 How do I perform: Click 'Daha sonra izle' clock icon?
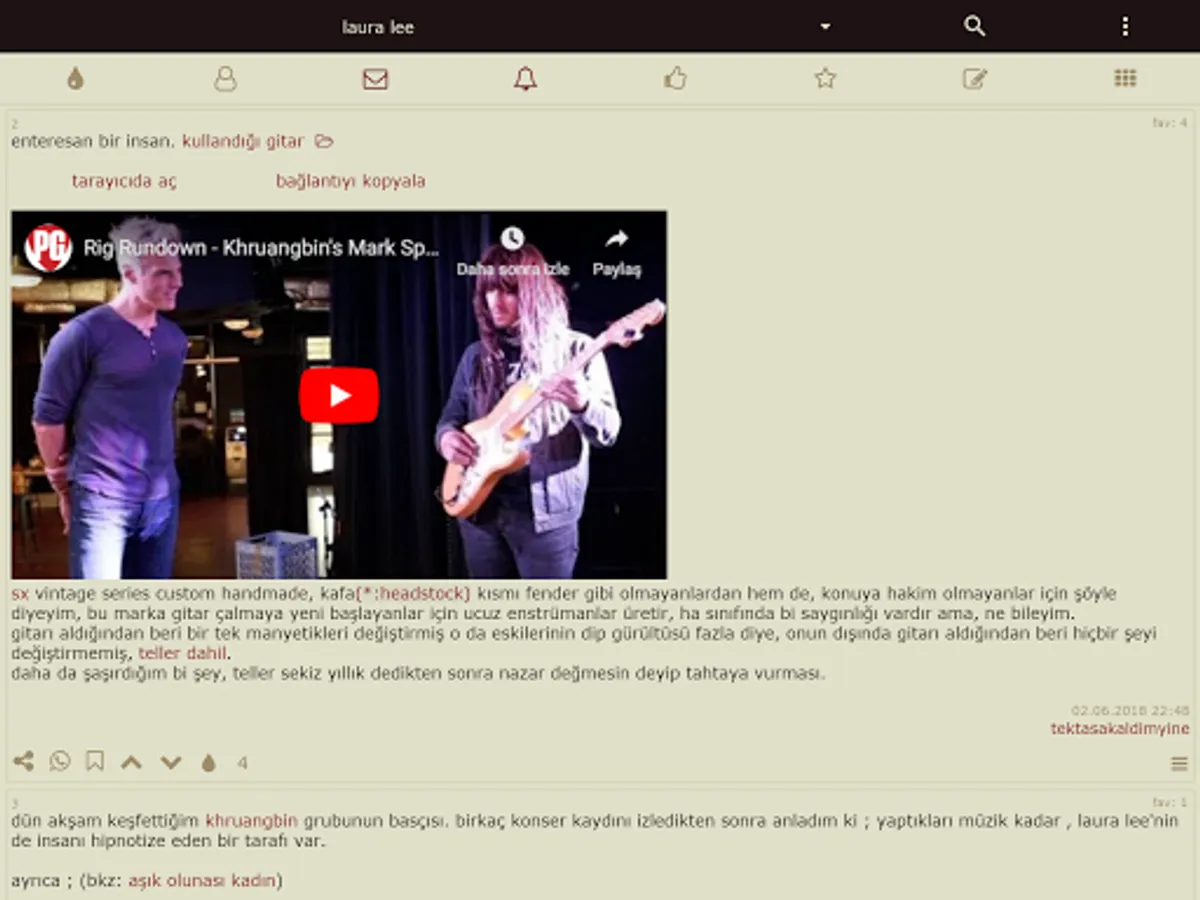[512, 238]
